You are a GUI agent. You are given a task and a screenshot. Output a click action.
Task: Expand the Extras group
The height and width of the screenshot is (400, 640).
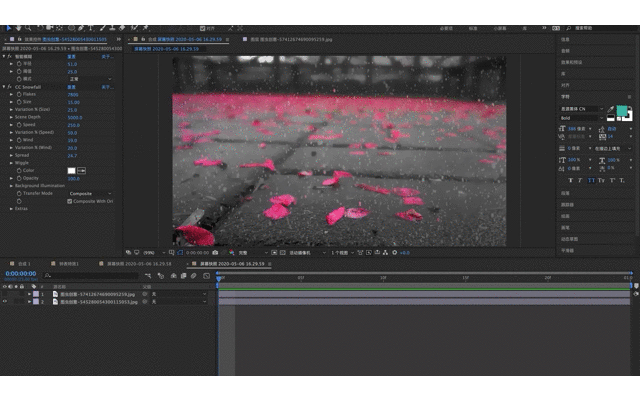coord(11,209)
